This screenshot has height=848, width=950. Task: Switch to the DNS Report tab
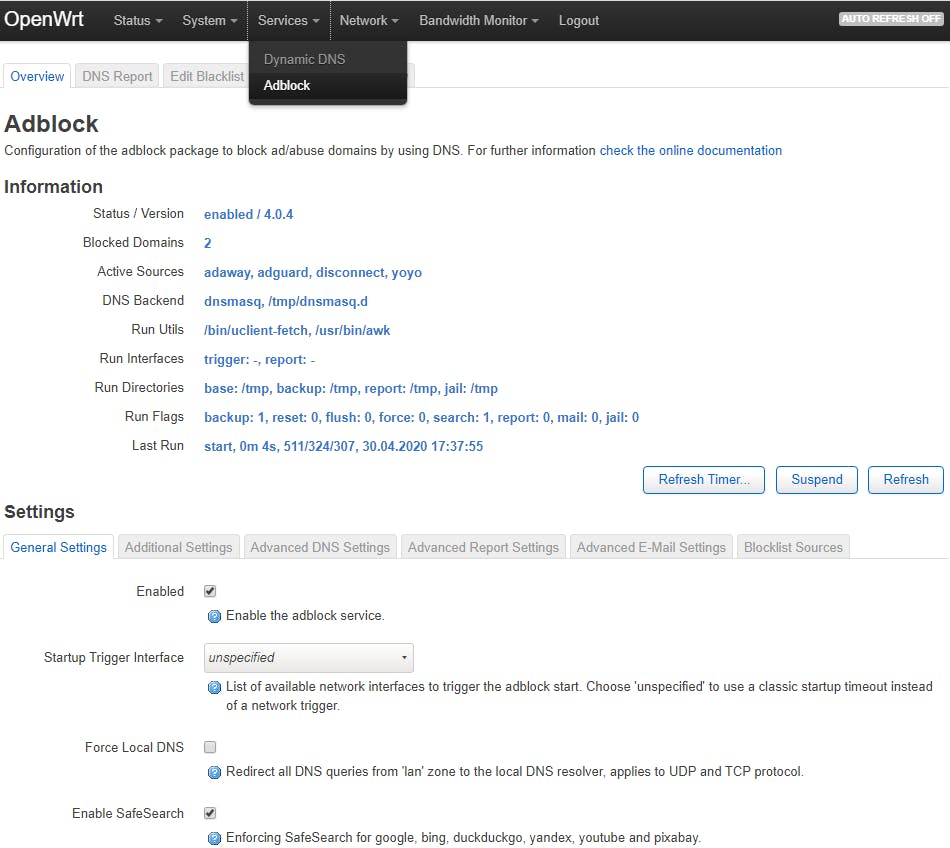pyautogui.click(x=117, y=76)
